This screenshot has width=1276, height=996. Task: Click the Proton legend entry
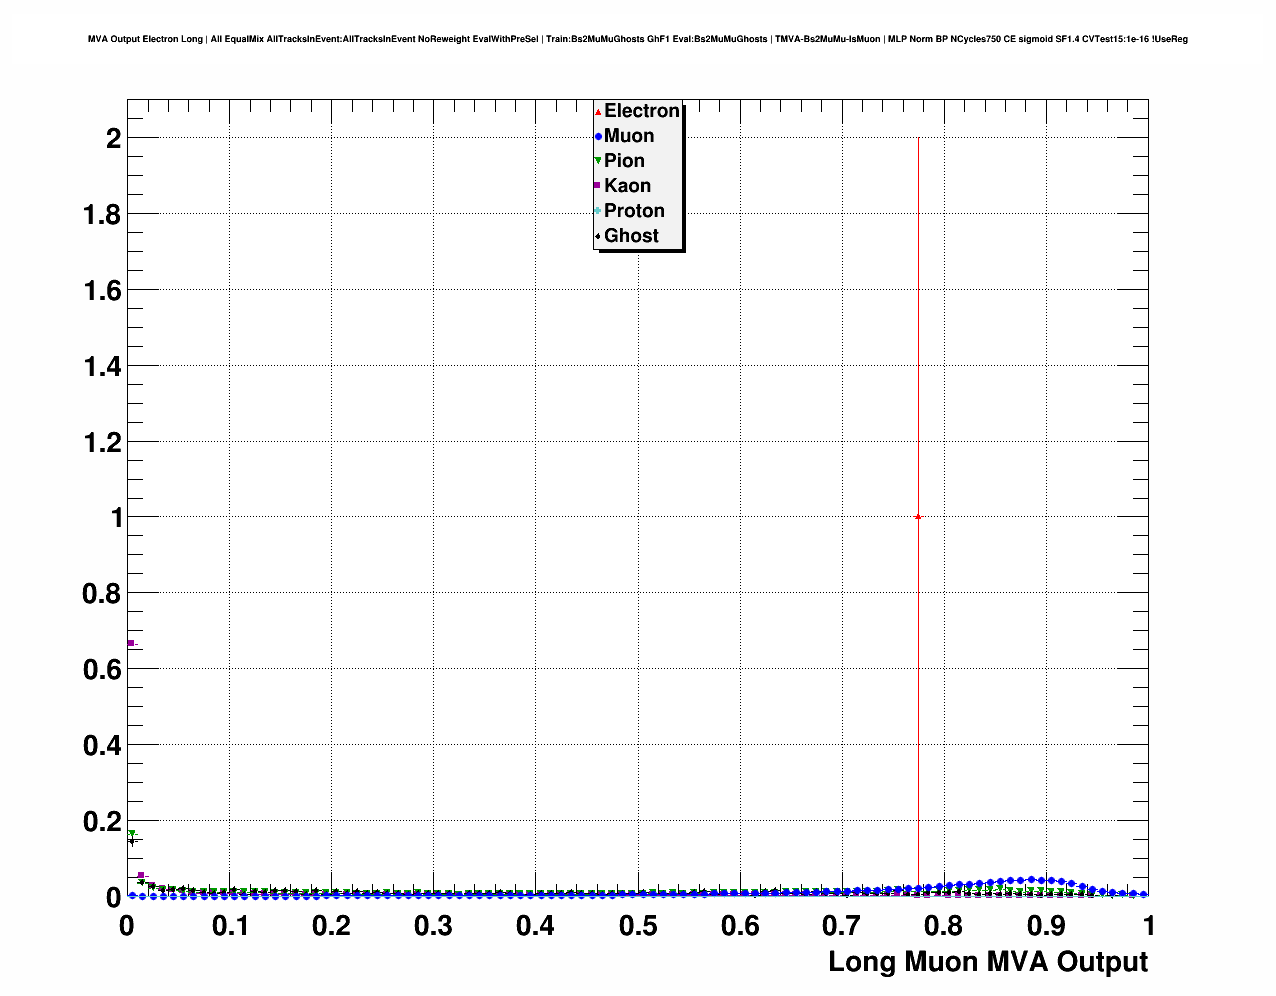click(x=630, y=211)
